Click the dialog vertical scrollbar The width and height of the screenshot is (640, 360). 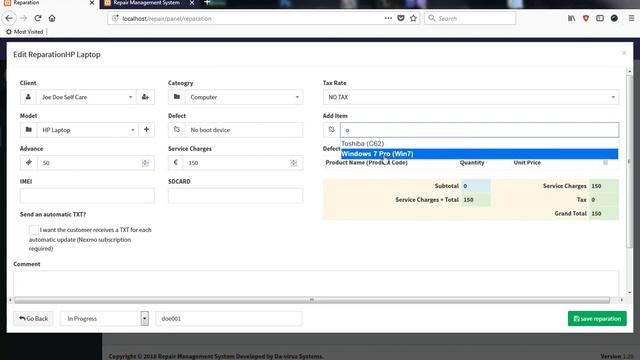tap(629, 163)
